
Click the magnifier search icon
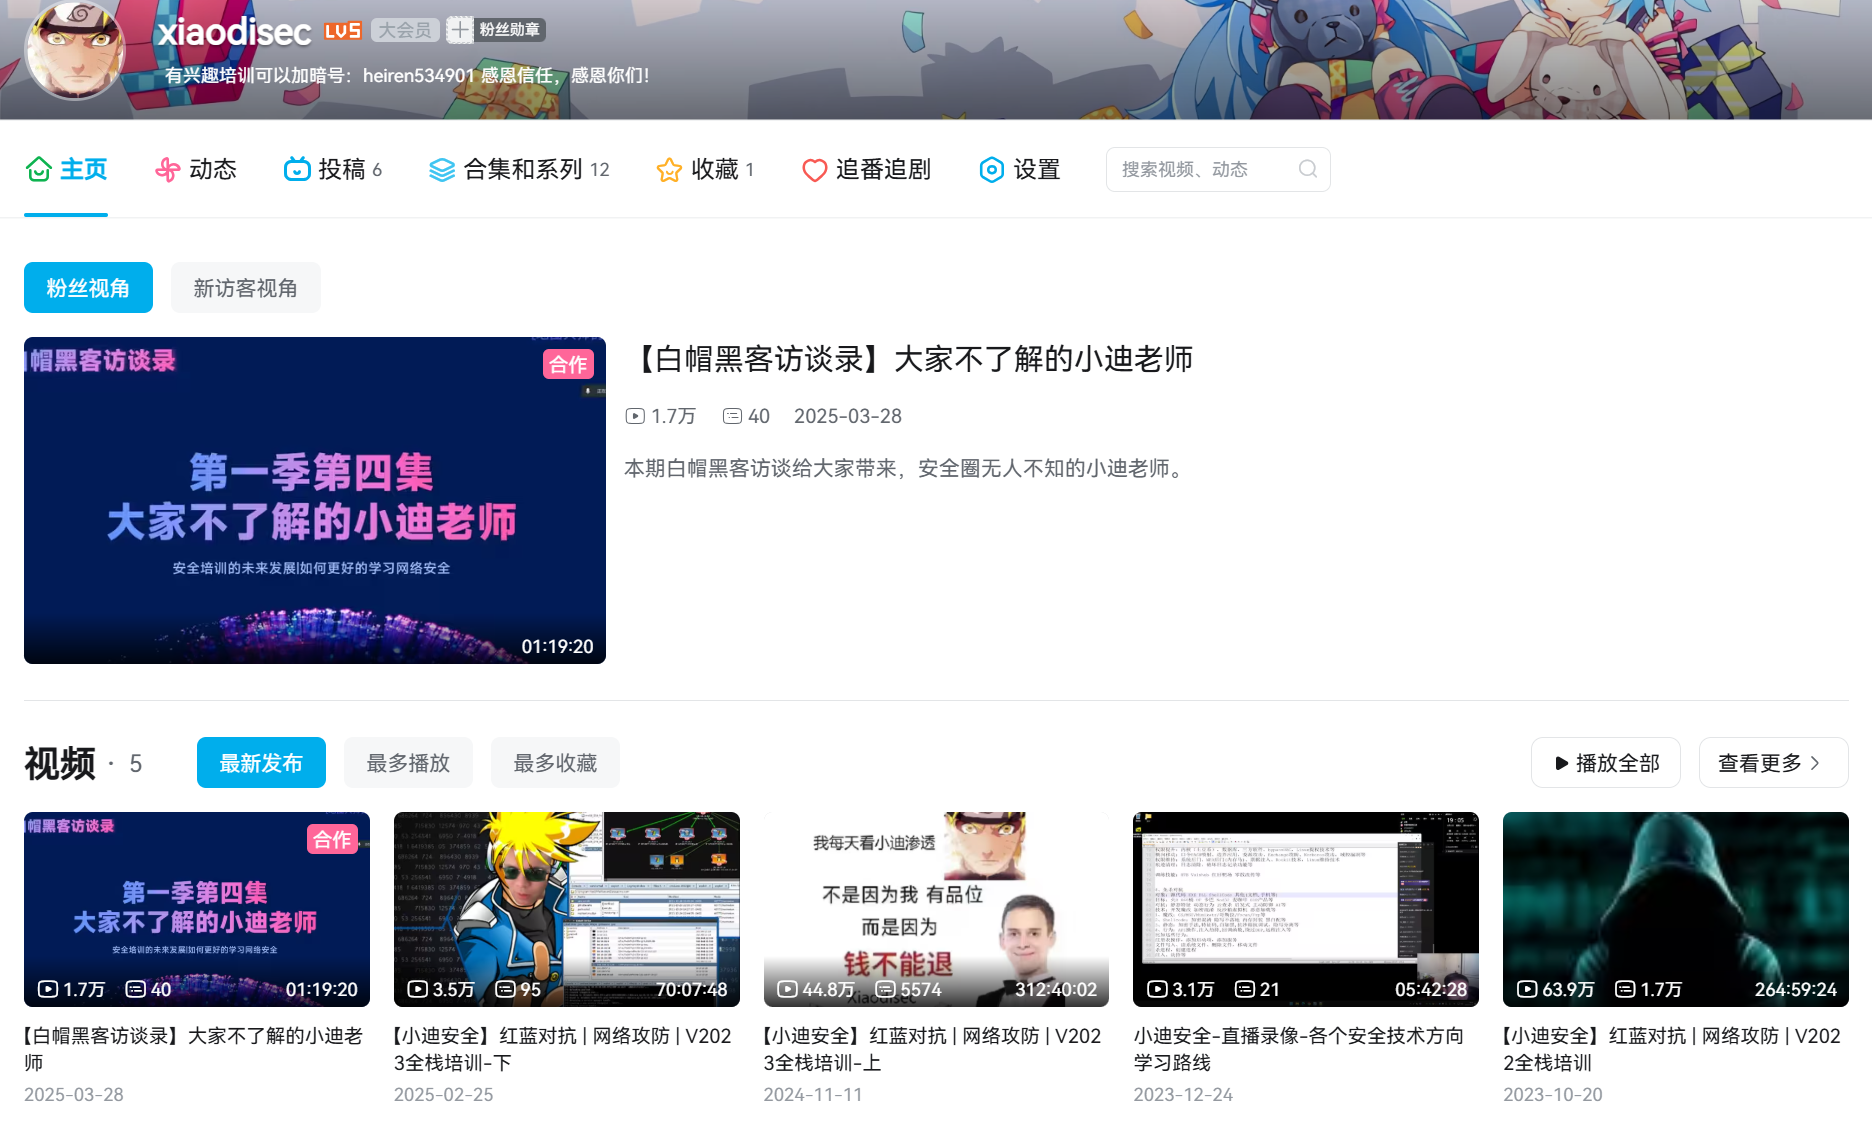click(1307, 169)
